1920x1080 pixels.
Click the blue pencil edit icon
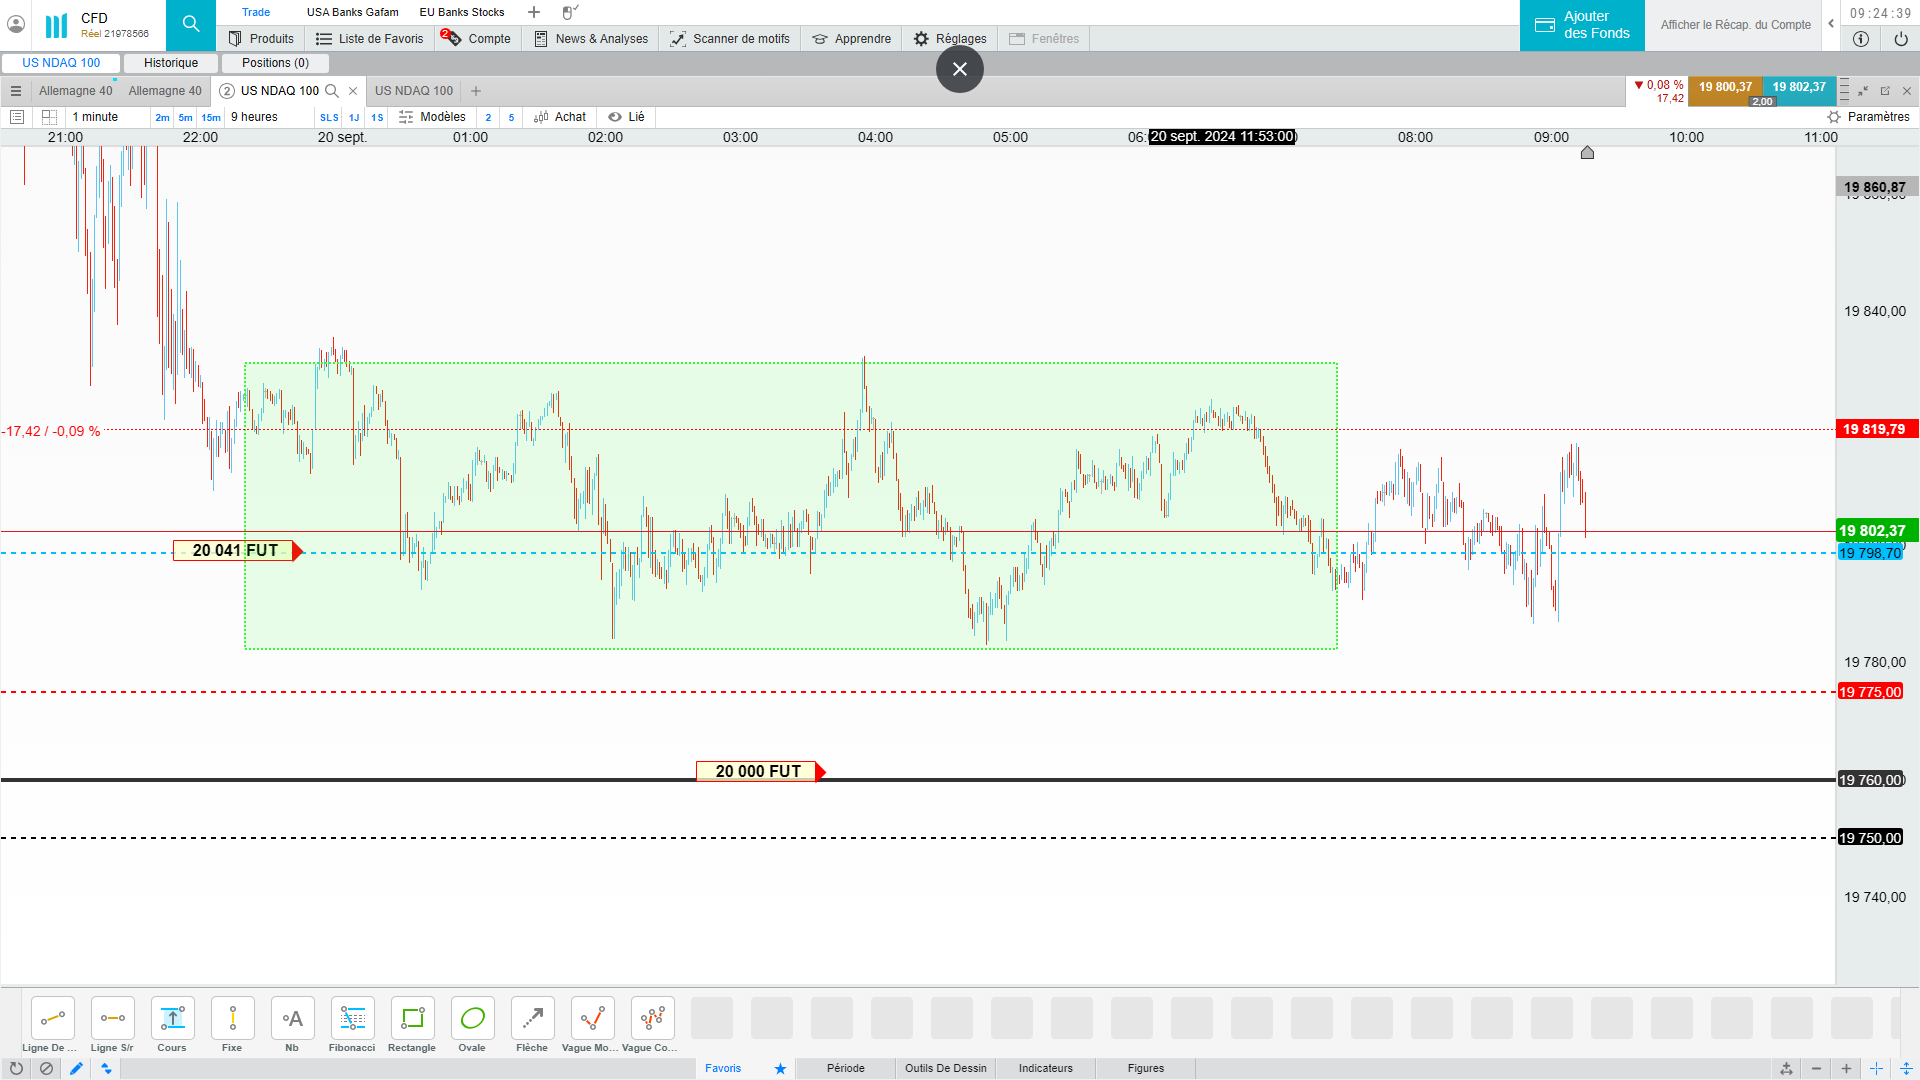[x=76, y=1068]
